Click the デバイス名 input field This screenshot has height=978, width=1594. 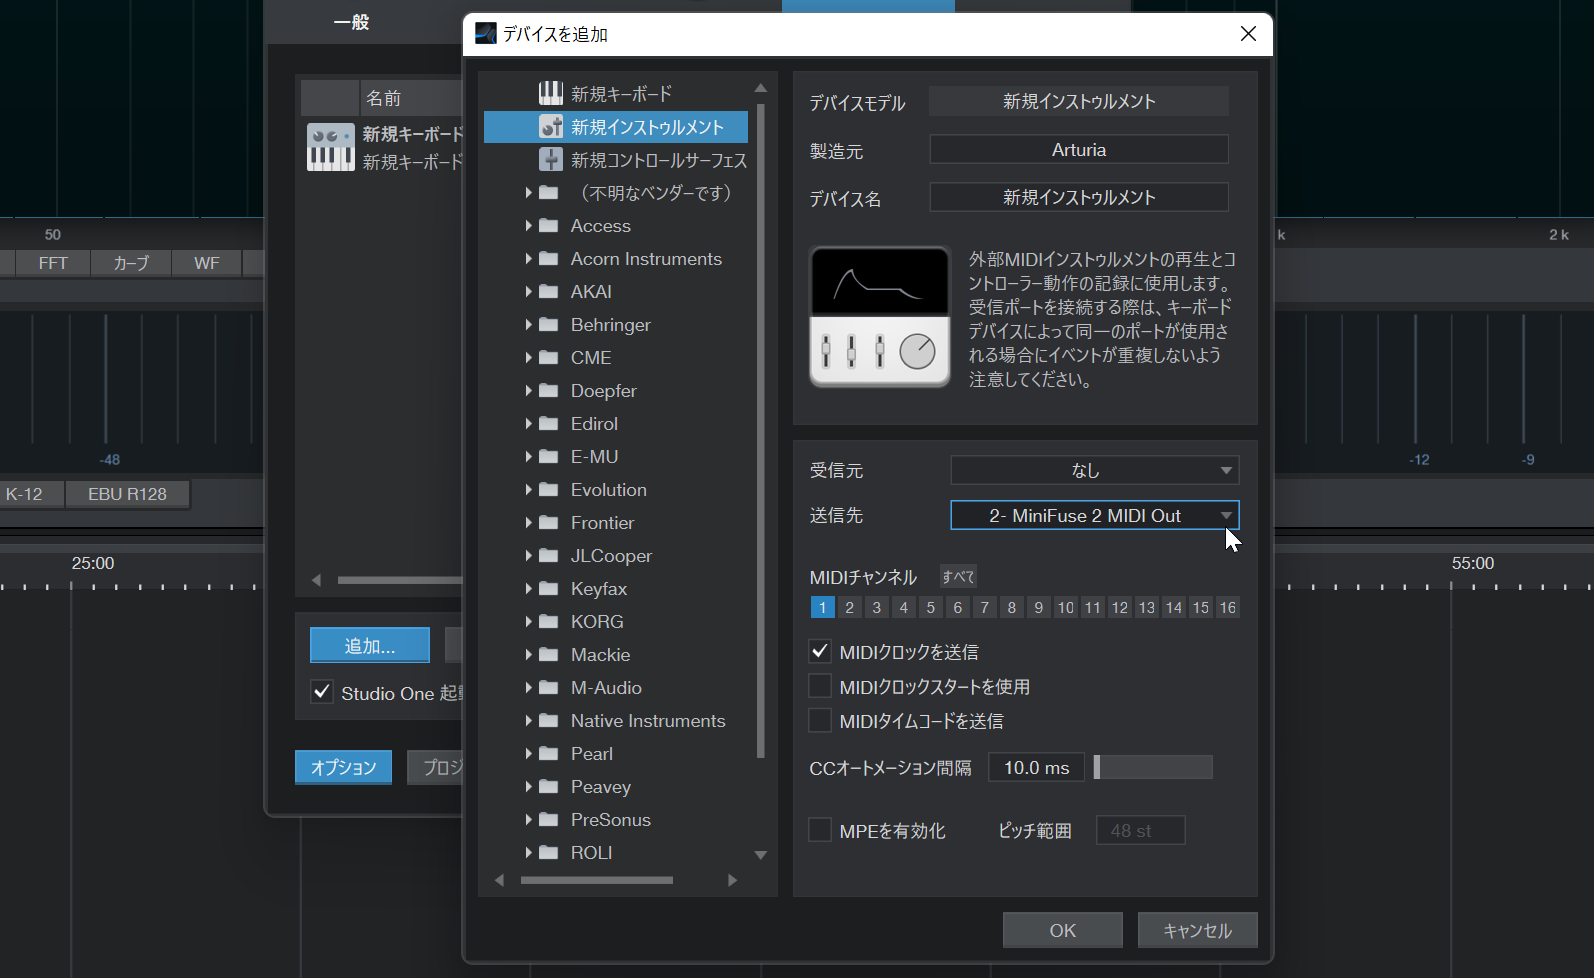pyautogui.click(x=1079, y=197)
